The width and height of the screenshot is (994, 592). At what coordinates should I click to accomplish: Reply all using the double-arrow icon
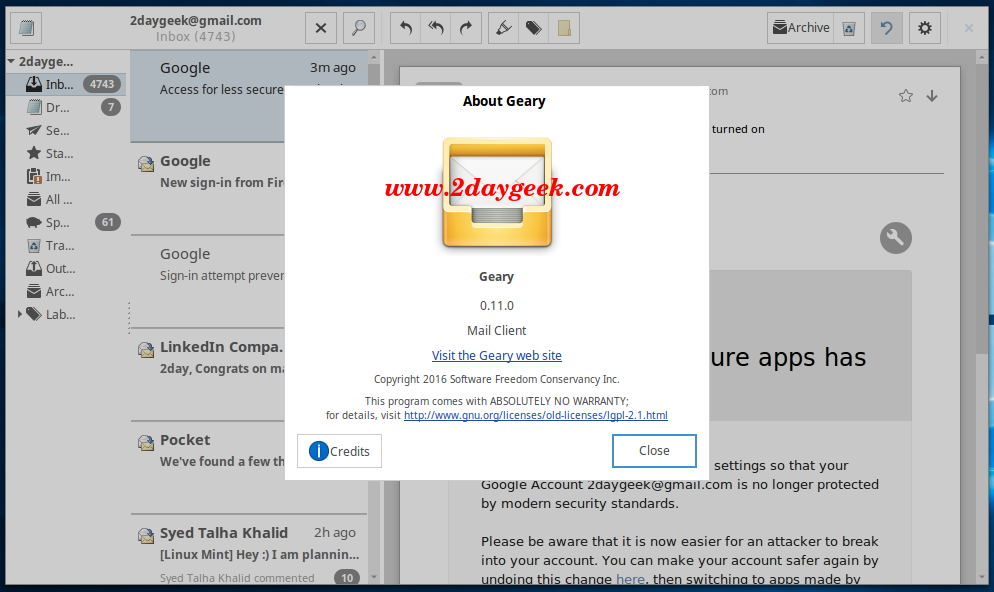[x=436, y=28]
